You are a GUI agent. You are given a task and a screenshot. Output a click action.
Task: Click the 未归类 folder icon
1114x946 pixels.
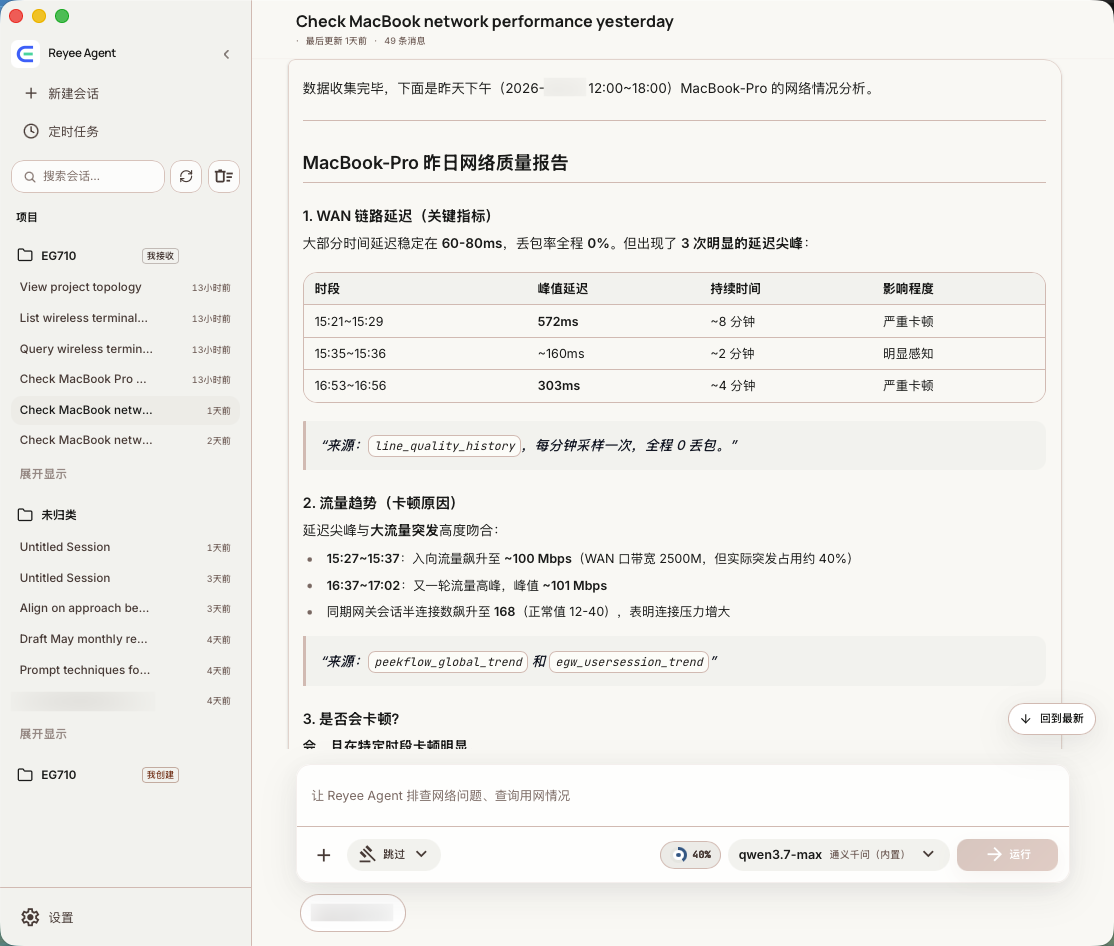click(25, 515)
